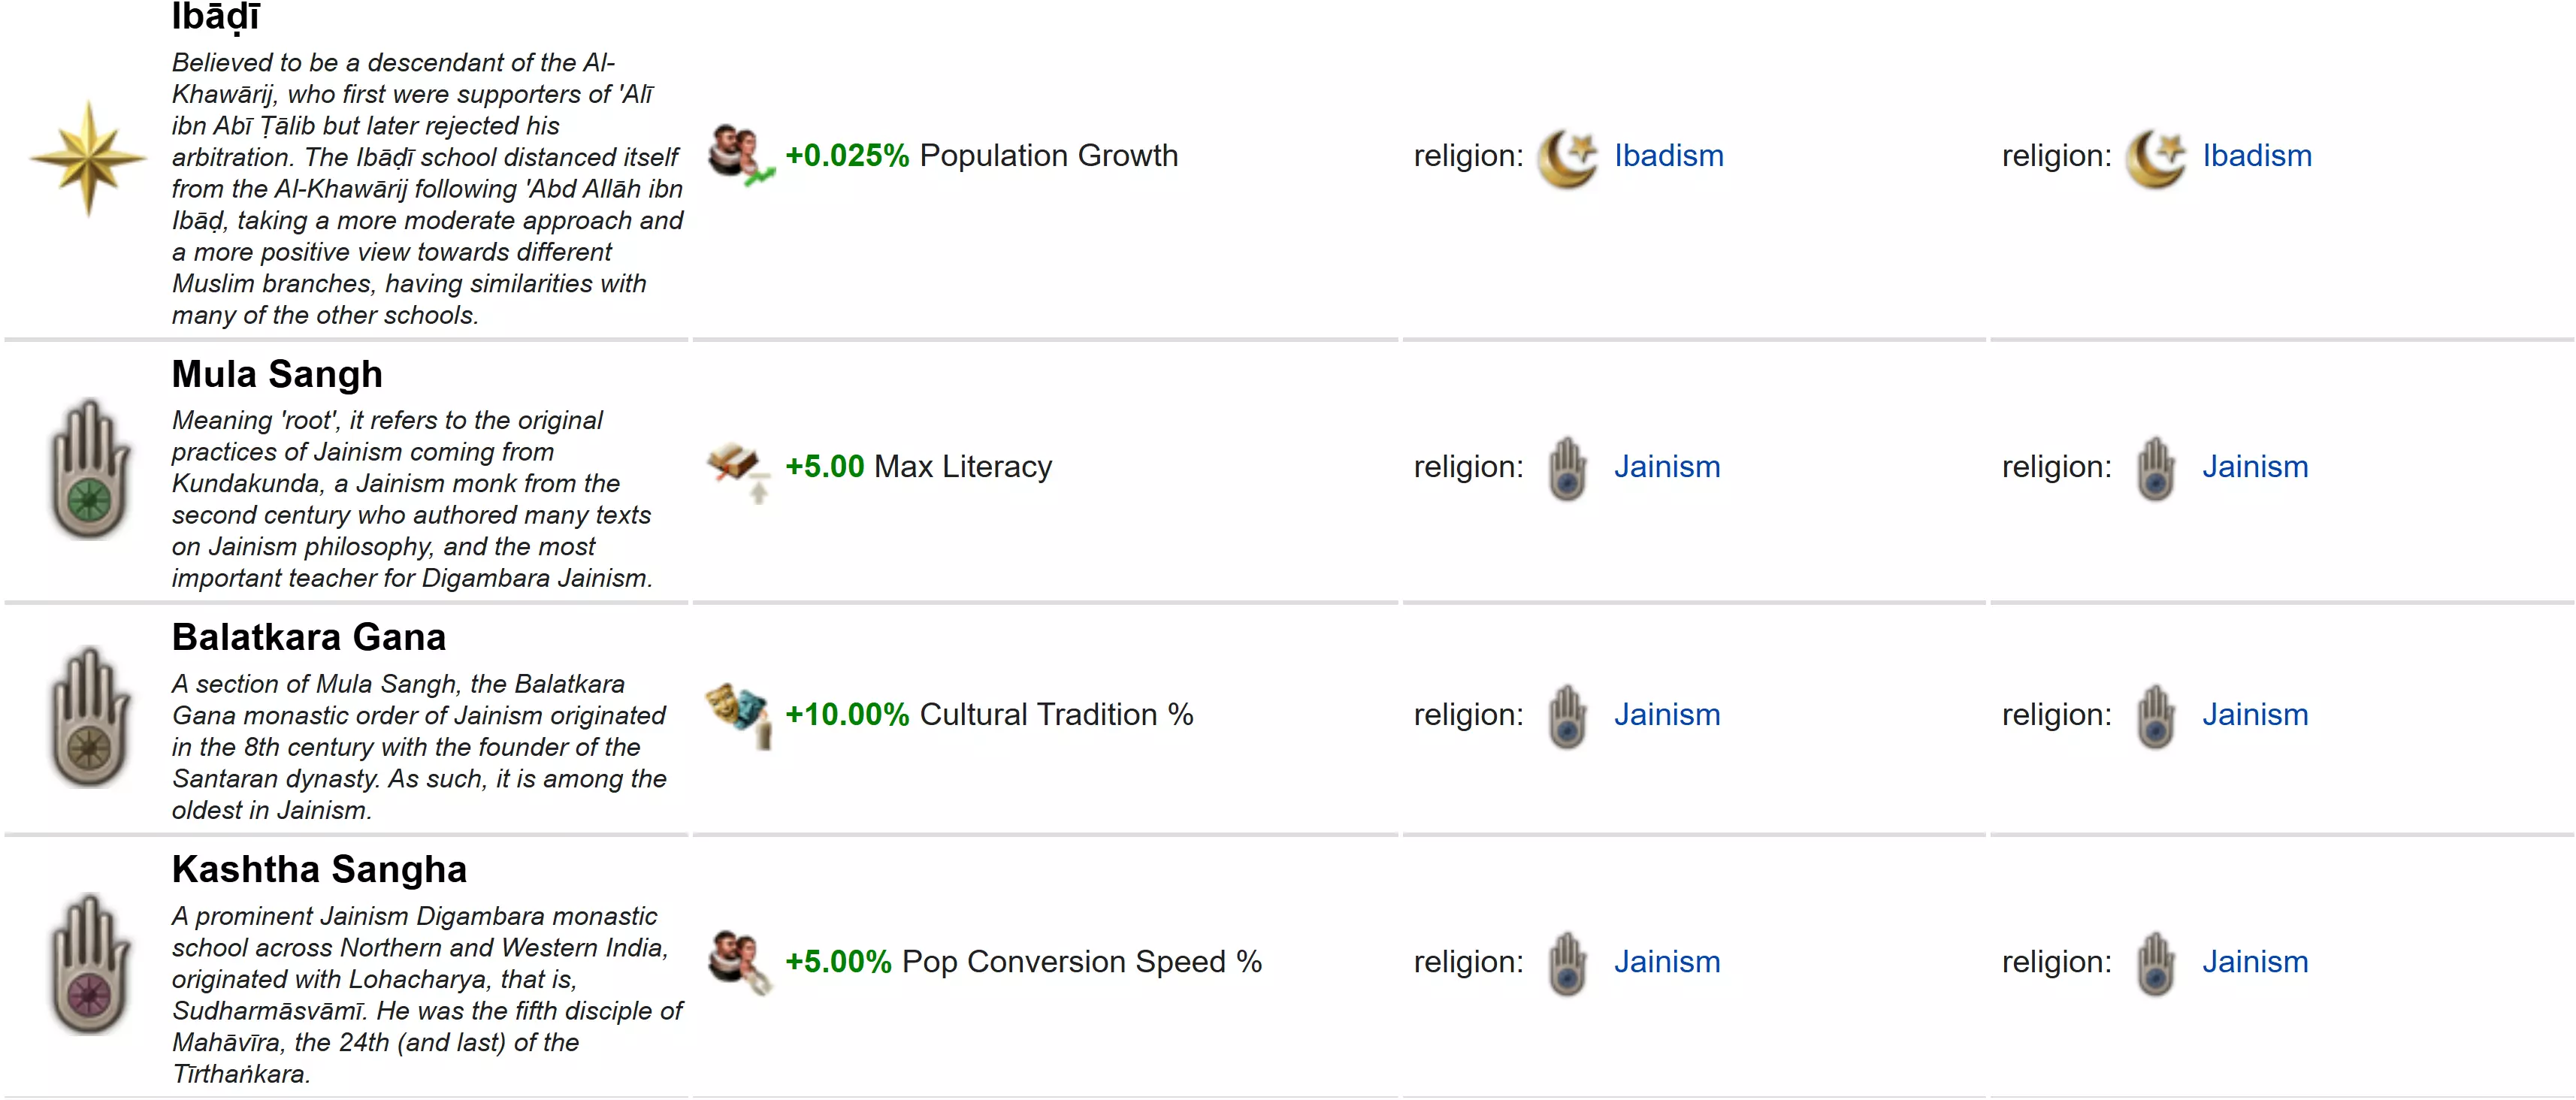The width and height of the screenshot is (2576, 1100).
Task: Click second Jainism hand icon in Kashtha Sangha row
Action: pyautogui.click(x=2155, y=963)
